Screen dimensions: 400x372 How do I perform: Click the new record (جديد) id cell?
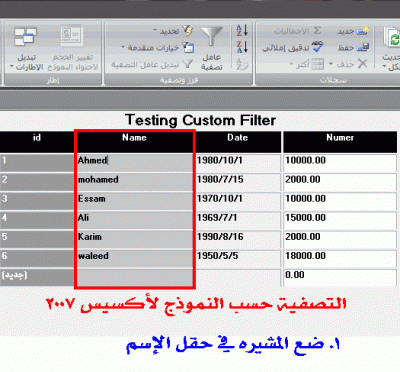point(37,277)
